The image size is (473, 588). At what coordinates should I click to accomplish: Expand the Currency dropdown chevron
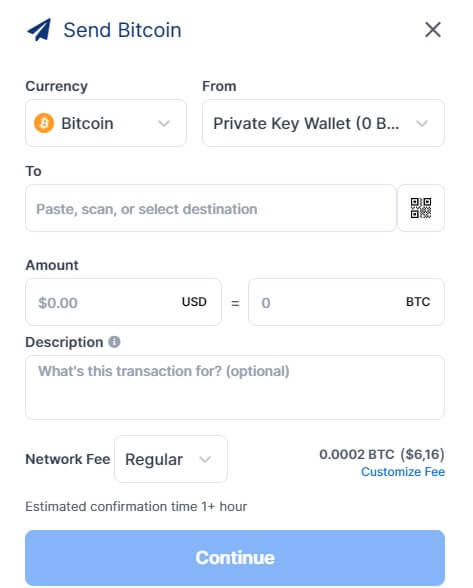pos(164,123)
